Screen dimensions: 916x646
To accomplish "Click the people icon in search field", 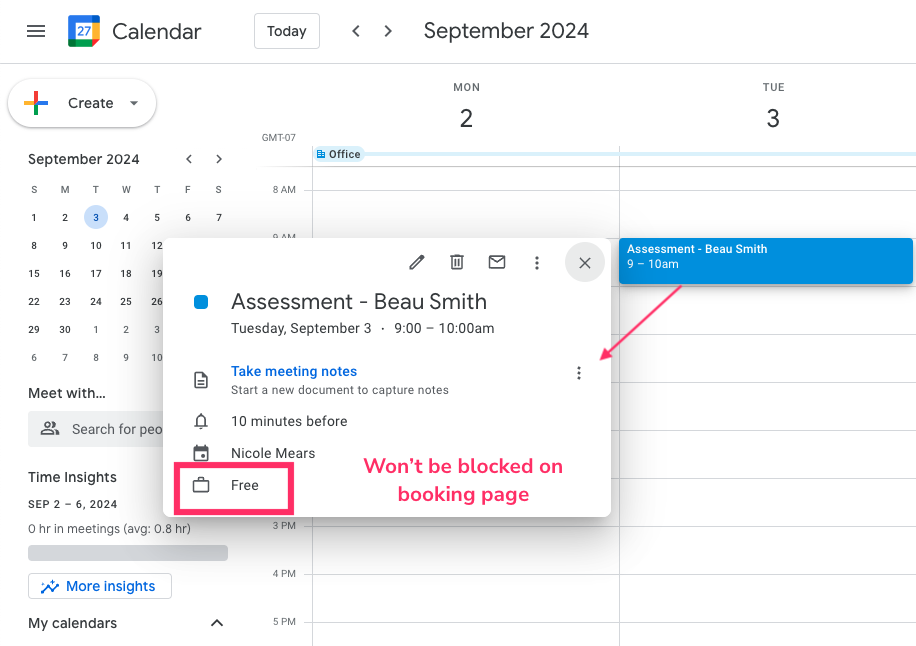I will click(50, 429).
